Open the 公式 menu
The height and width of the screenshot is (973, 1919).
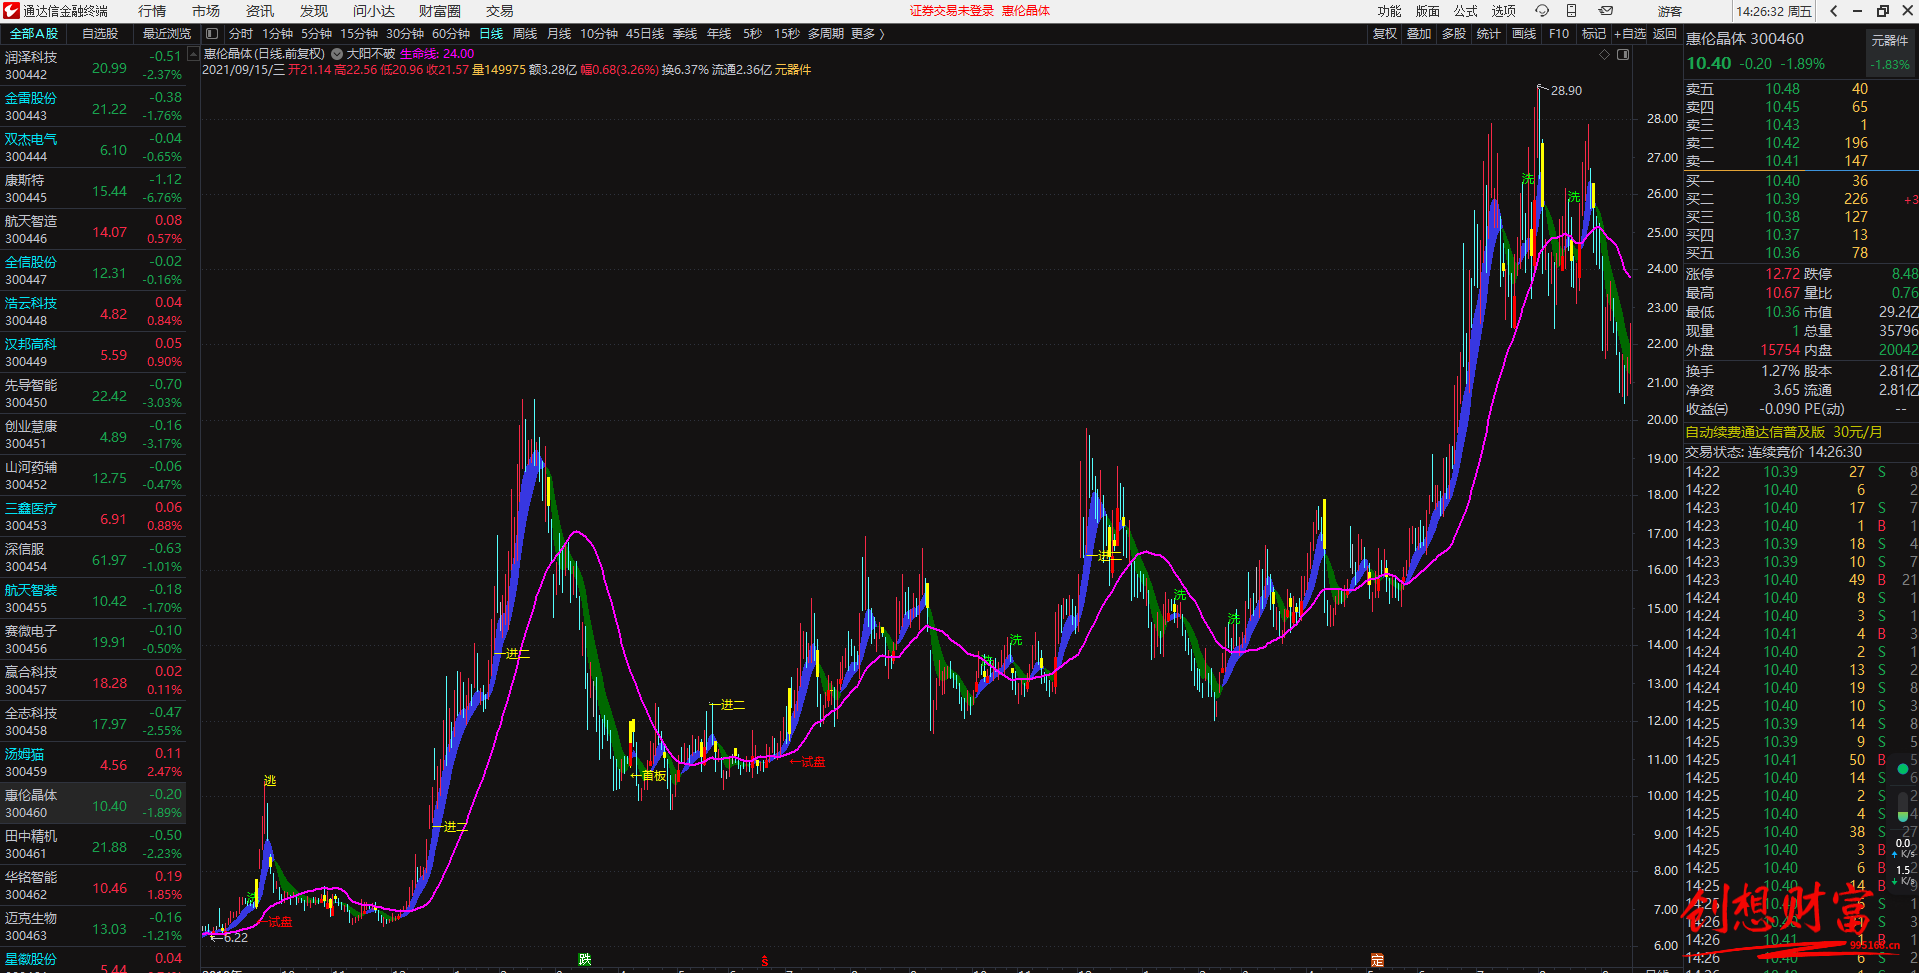(1466, 11)
